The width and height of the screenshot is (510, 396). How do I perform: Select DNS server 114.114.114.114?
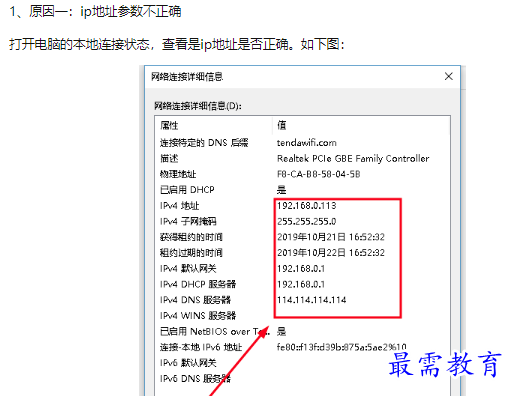[x=311, y=300]
